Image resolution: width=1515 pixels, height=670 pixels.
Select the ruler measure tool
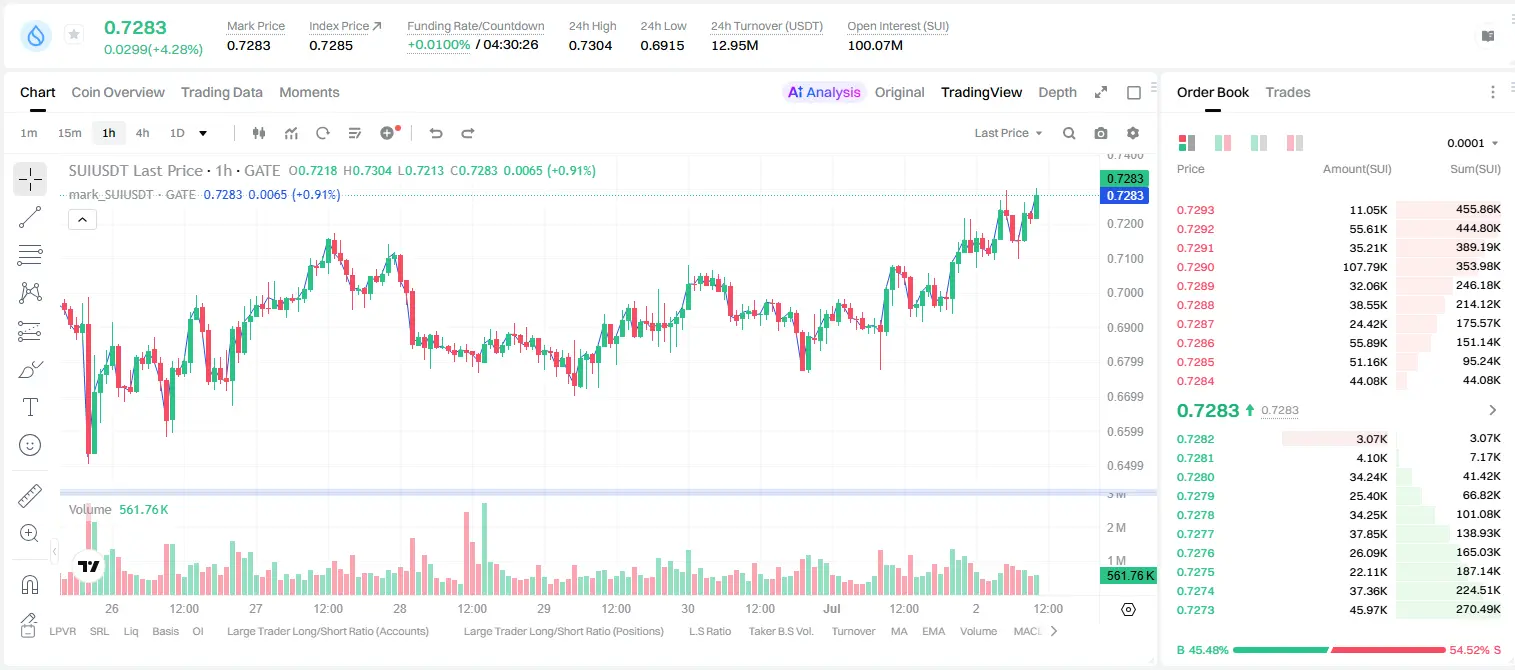point(30,495)
